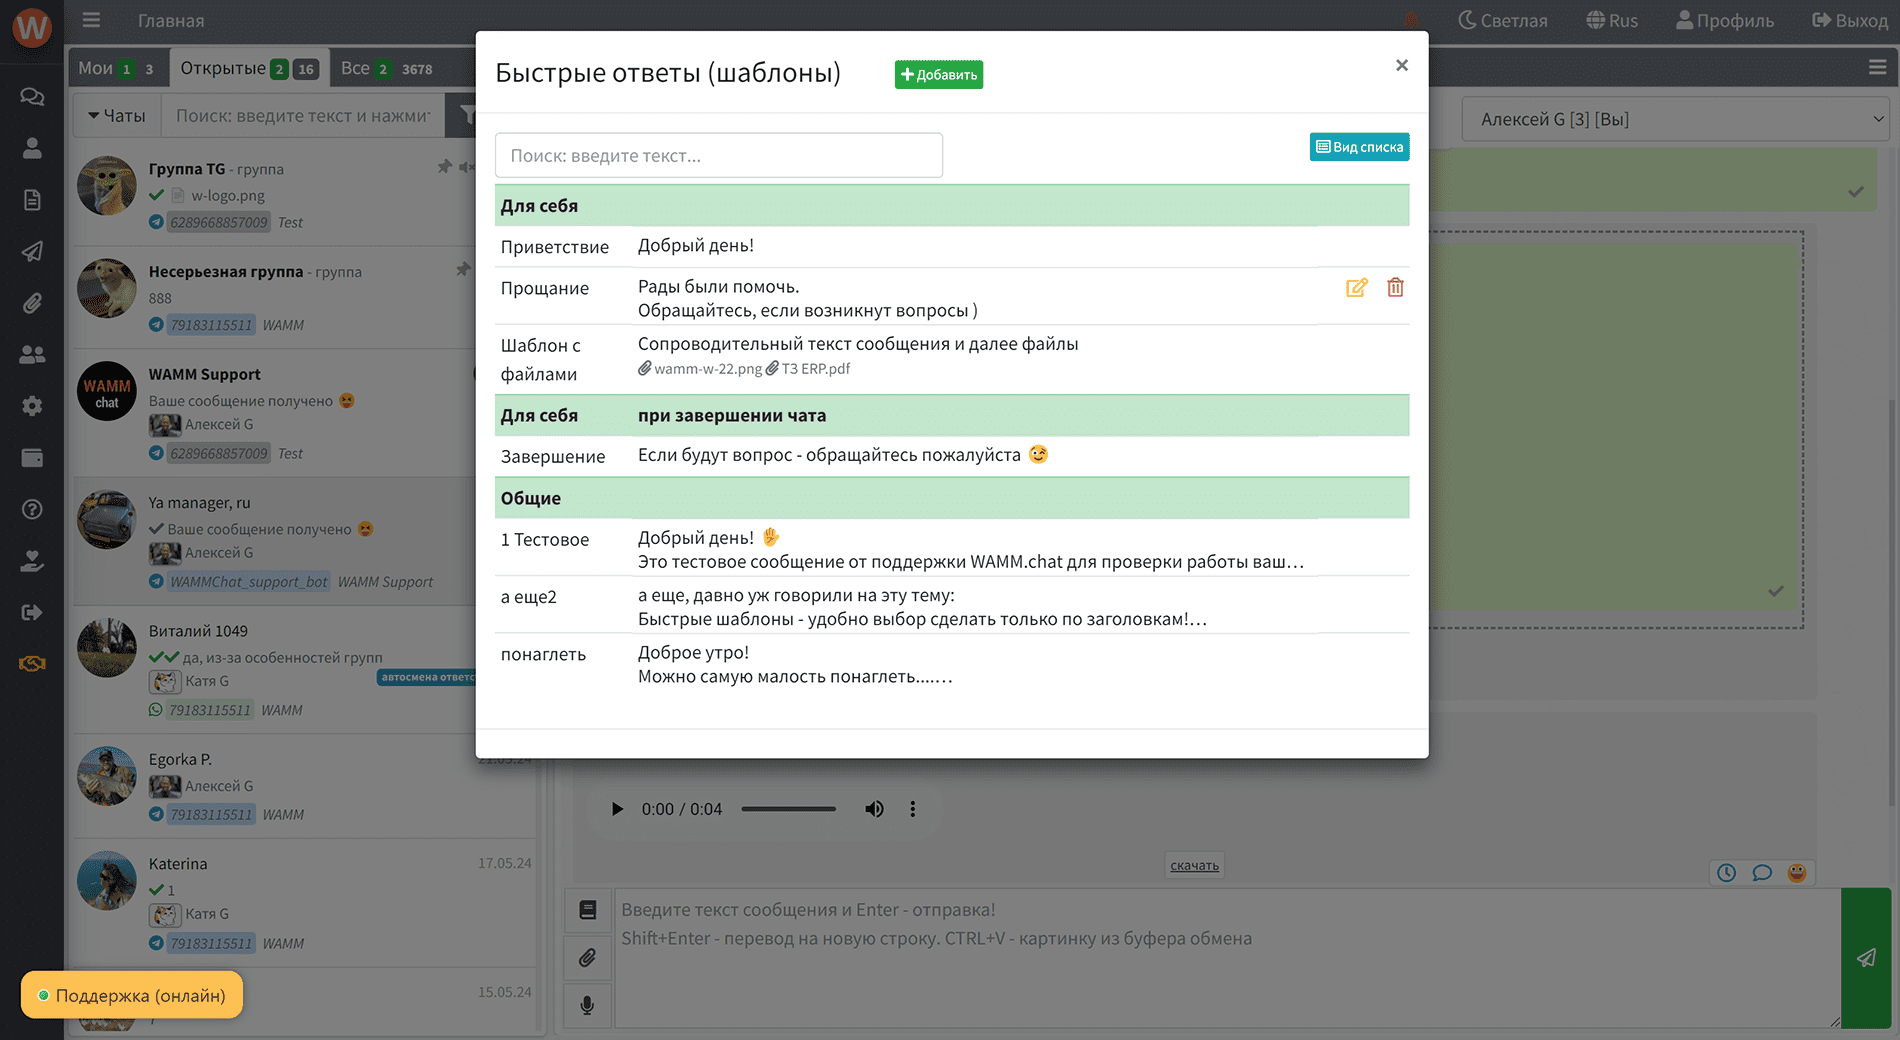Open the settings gear in left sidebar
Viewport: 1900px width, 1040px height.
click(x=32, y=406)
